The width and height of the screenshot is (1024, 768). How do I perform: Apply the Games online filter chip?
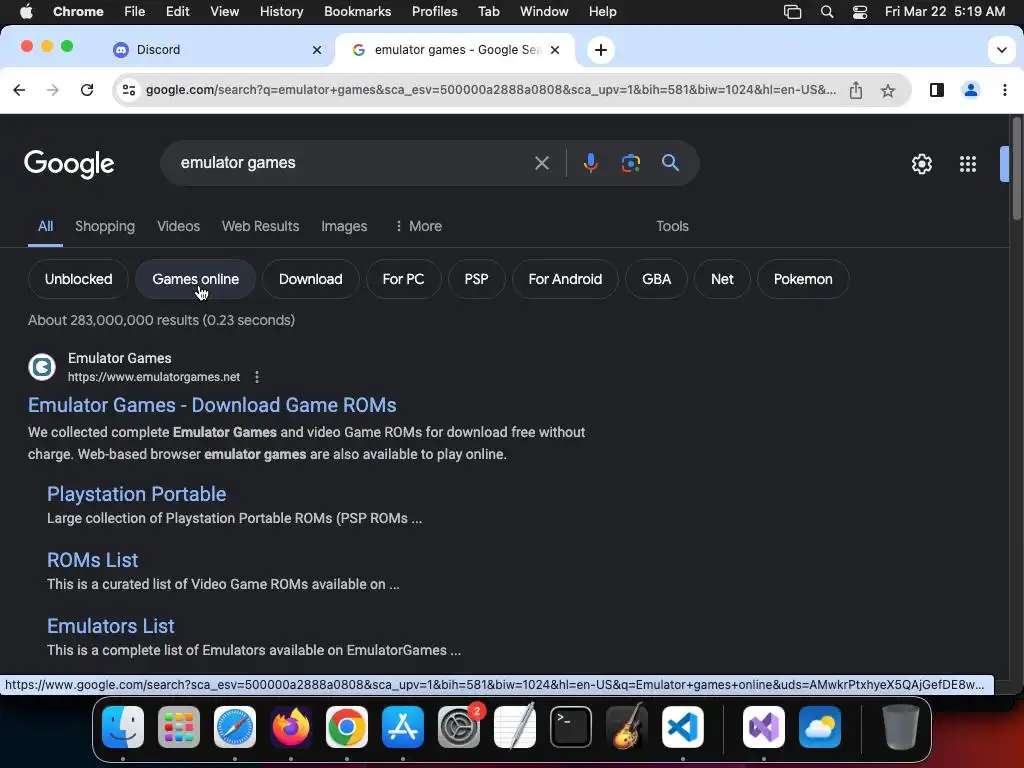click(x=195, y=280)
